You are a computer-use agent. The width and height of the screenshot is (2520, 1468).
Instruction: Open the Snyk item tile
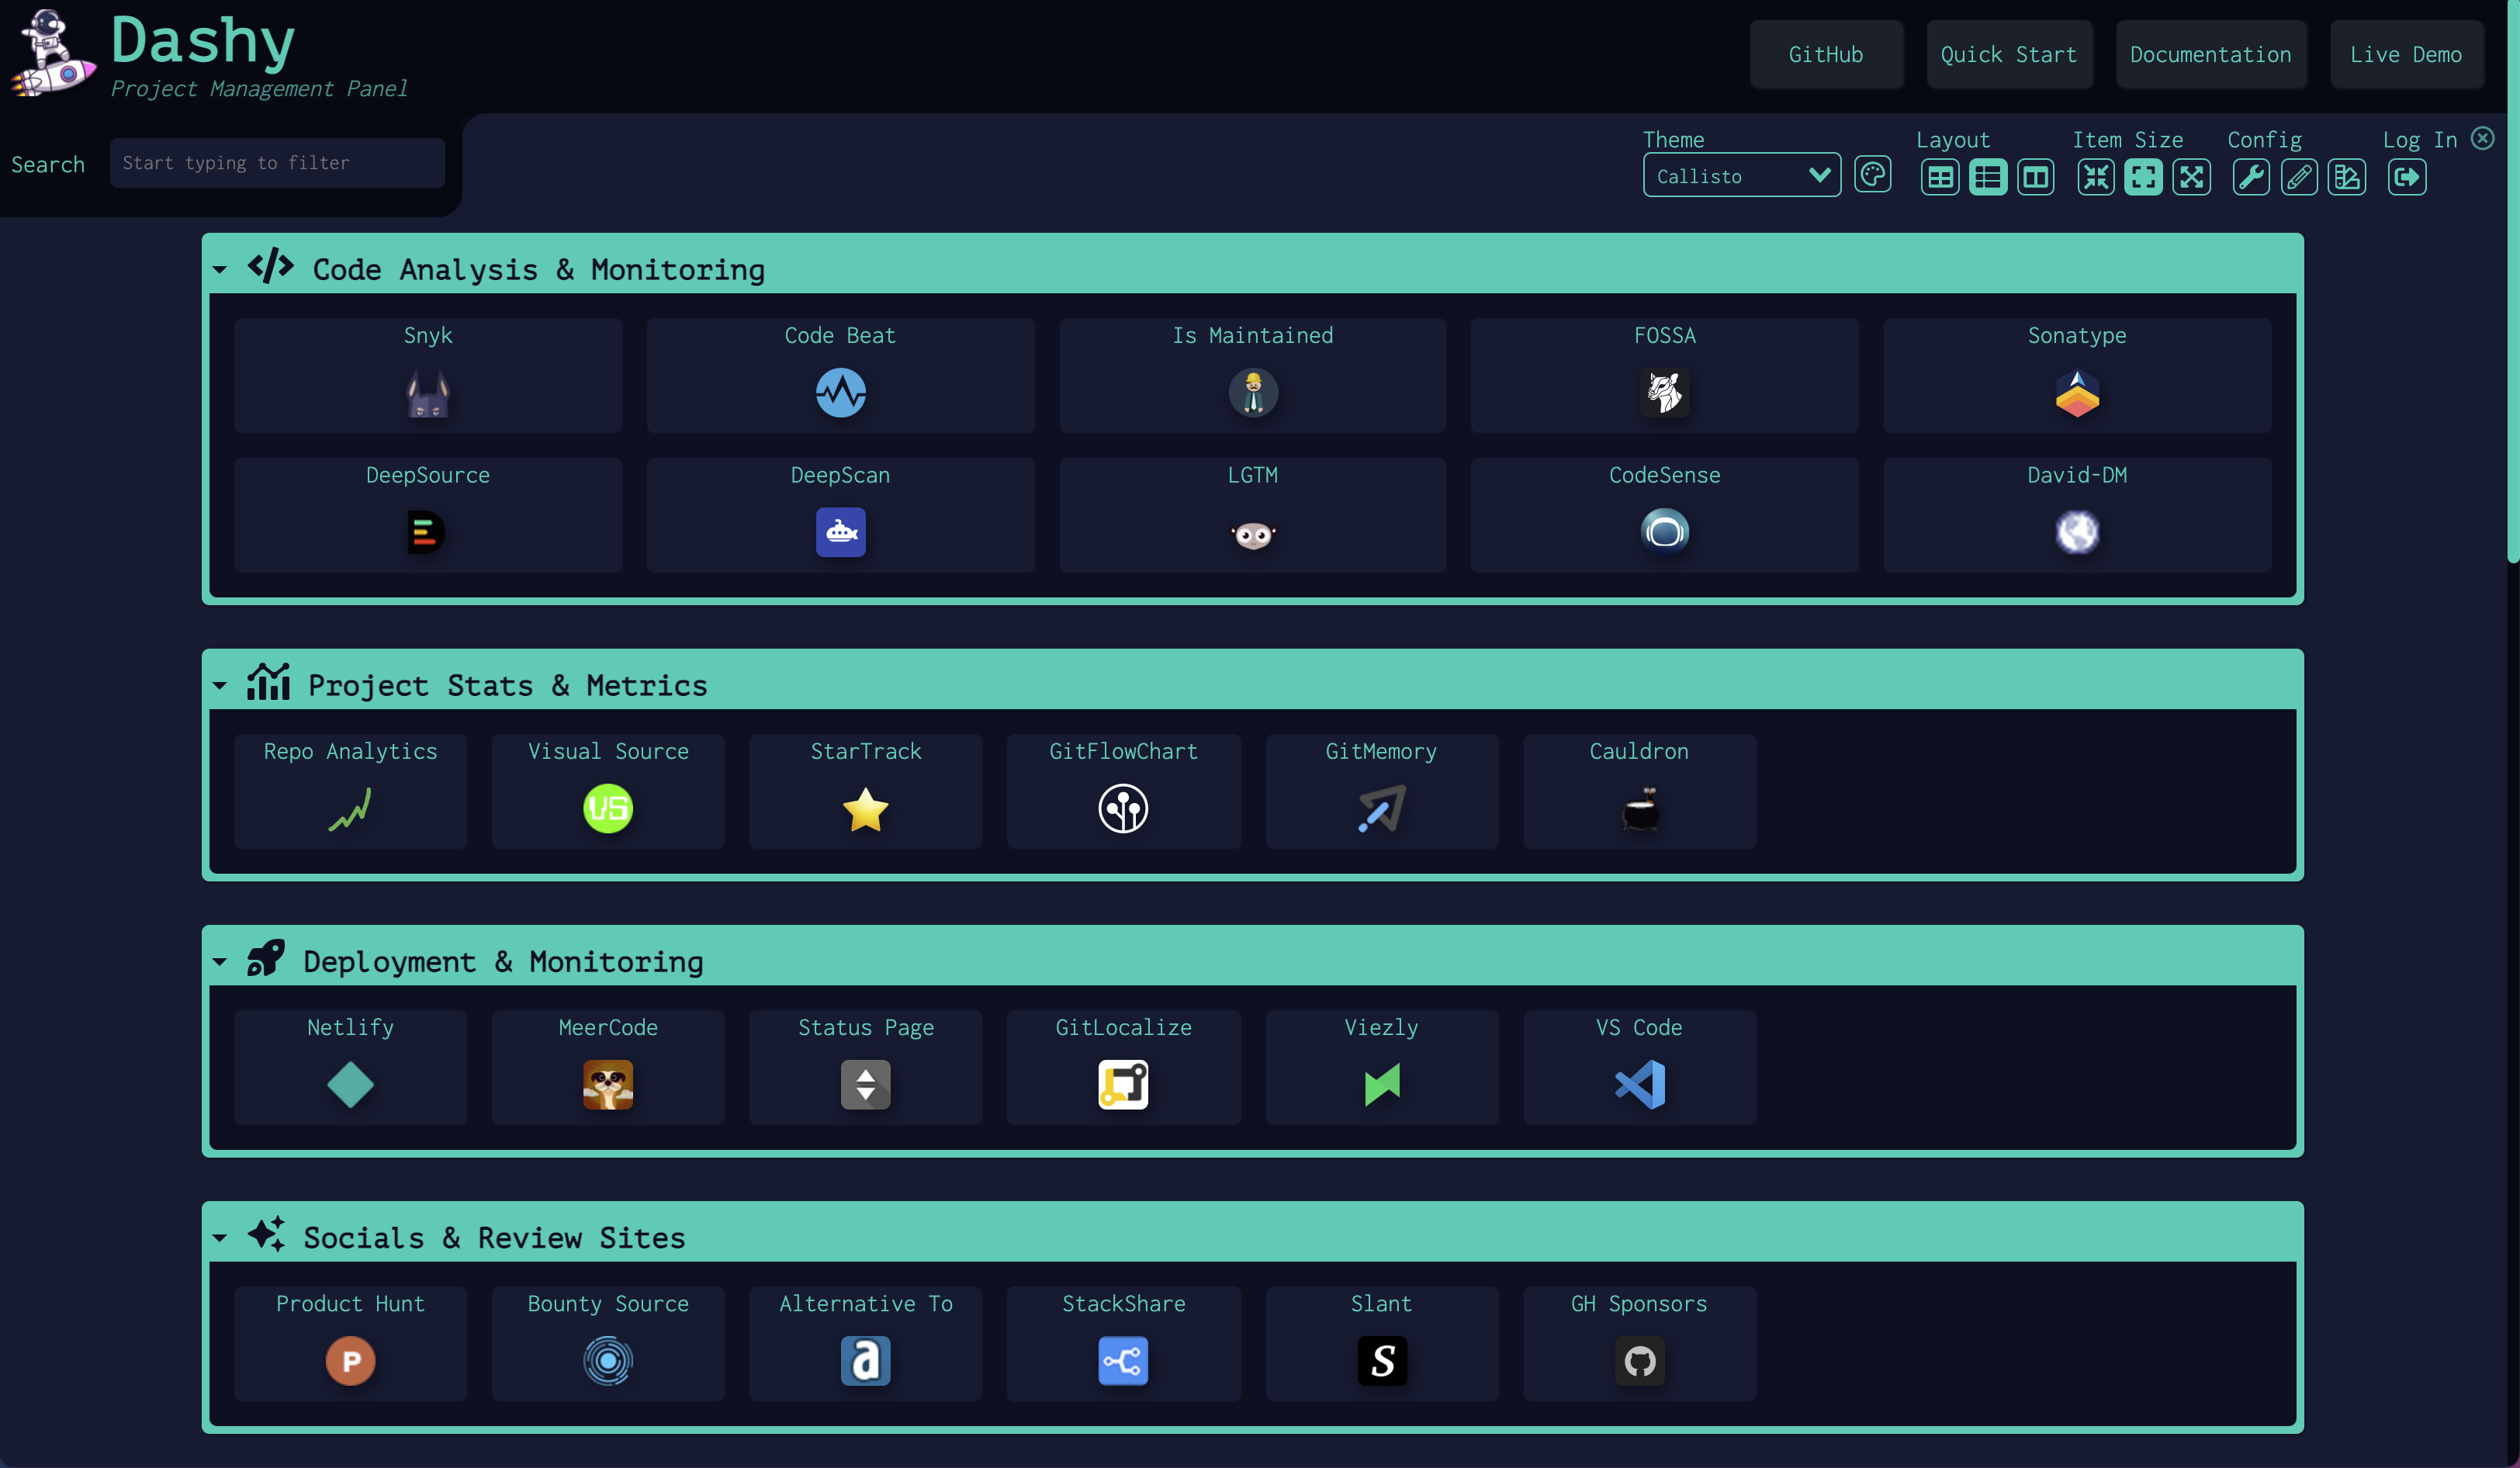pyautogui.click(x=428, y=375)
